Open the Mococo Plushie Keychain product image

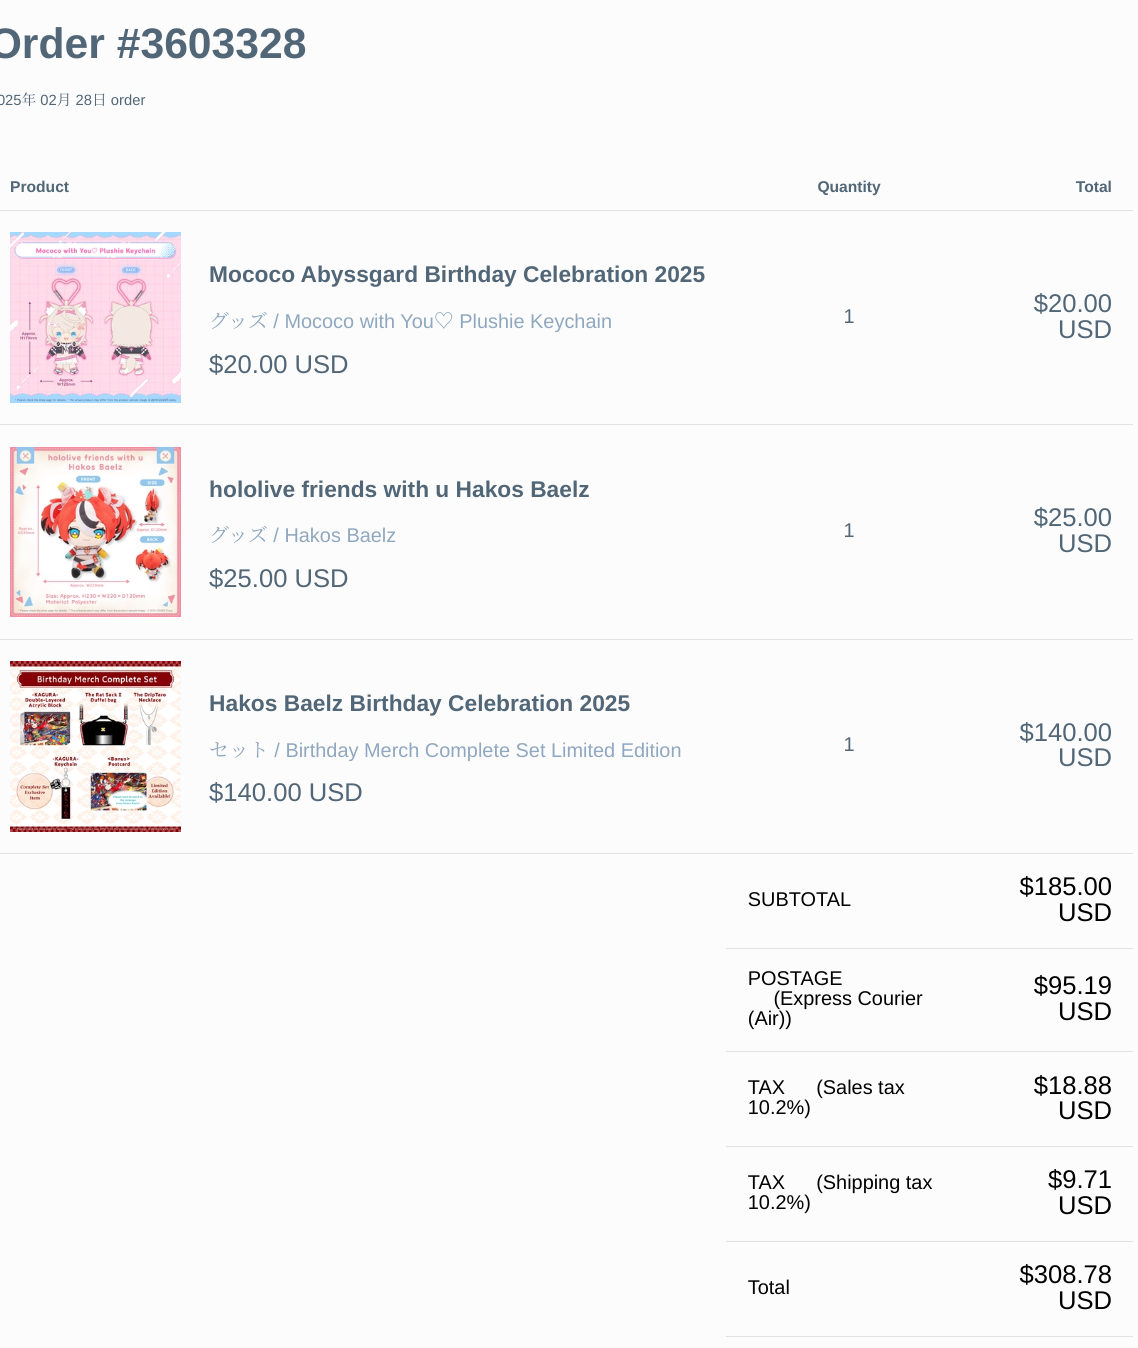[x=95, y=317]
